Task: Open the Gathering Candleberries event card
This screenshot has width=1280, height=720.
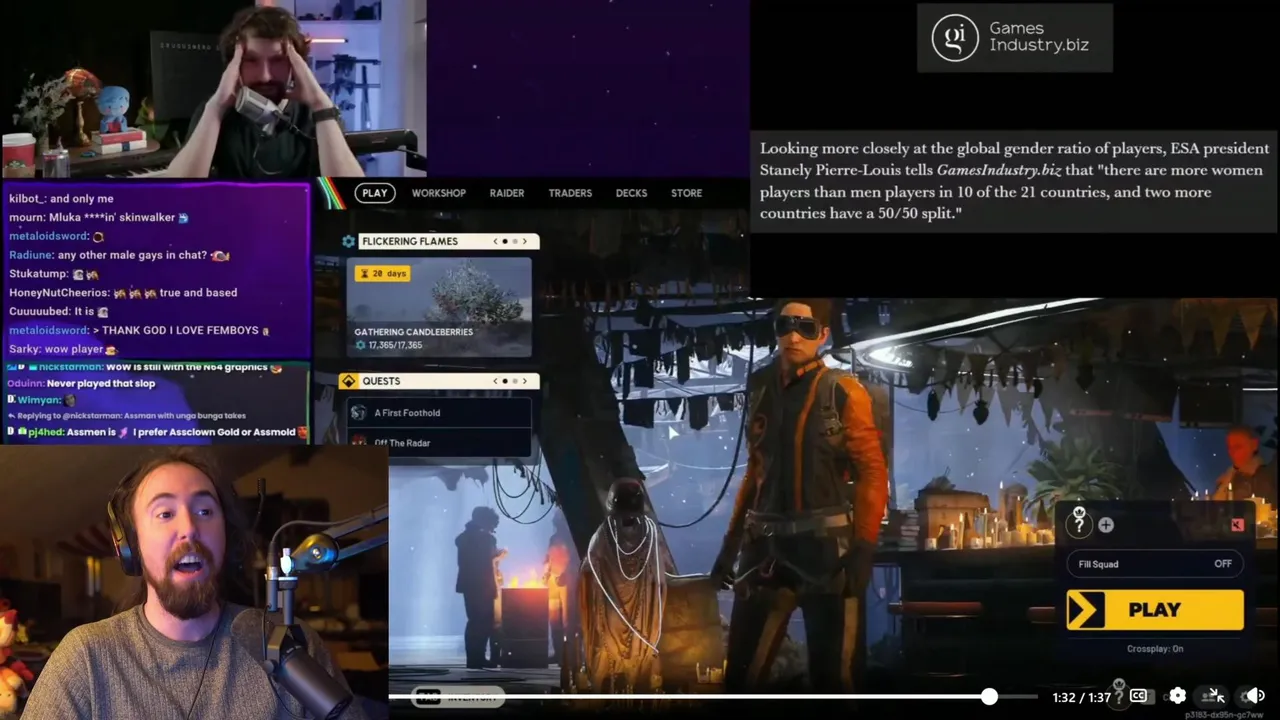Action: (439, 306)
